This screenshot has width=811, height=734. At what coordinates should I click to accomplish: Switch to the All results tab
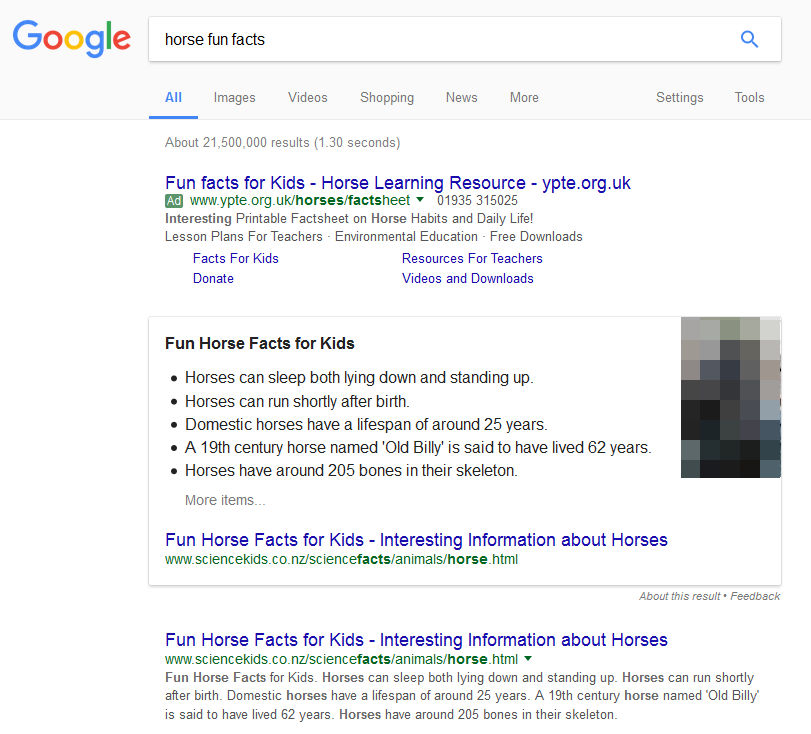173,97
